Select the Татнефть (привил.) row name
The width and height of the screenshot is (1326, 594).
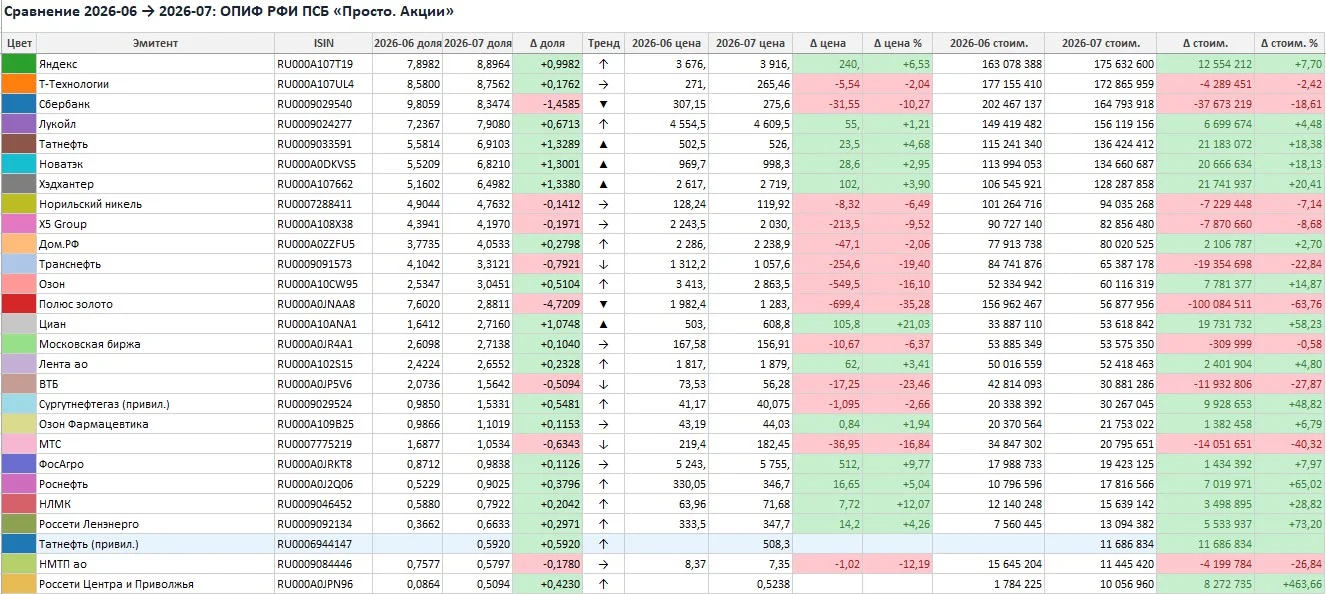pos(155,544)
